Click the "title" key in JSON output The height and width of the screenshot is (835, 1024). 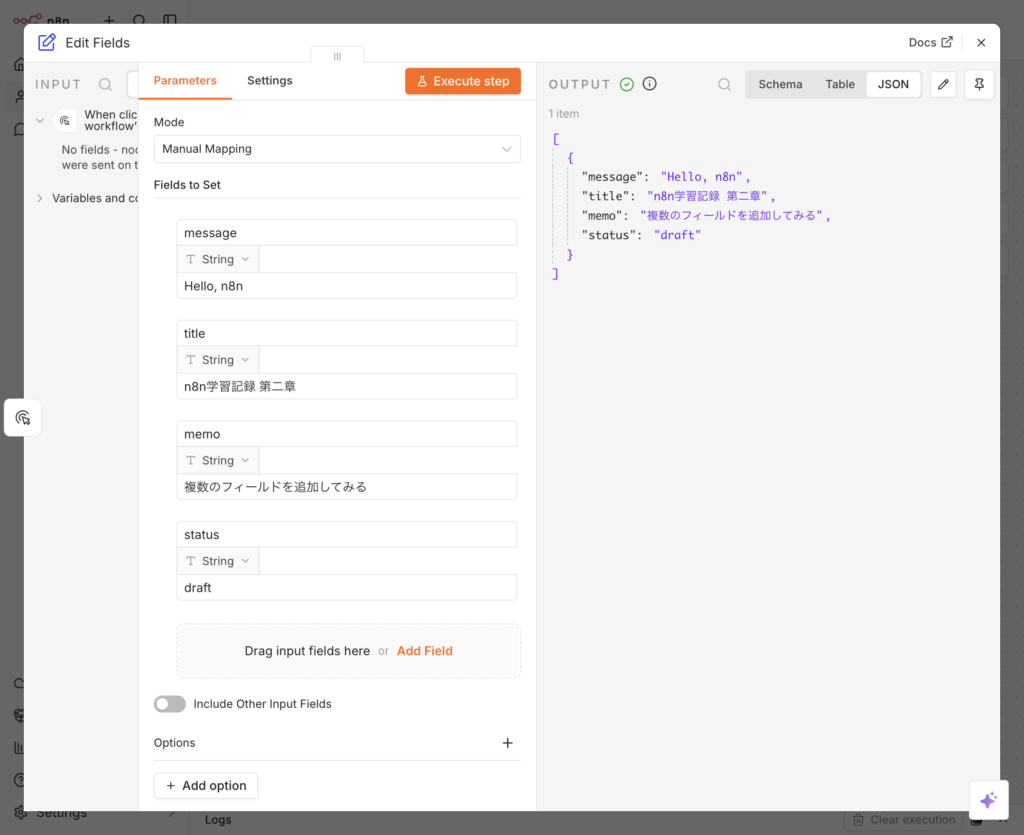point(605,196)
